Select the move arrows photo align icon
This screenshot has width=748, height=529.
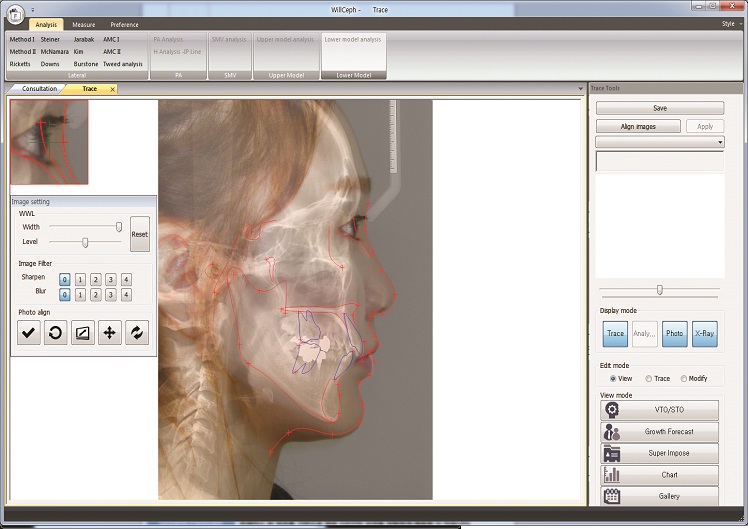[x=110, y=332]
